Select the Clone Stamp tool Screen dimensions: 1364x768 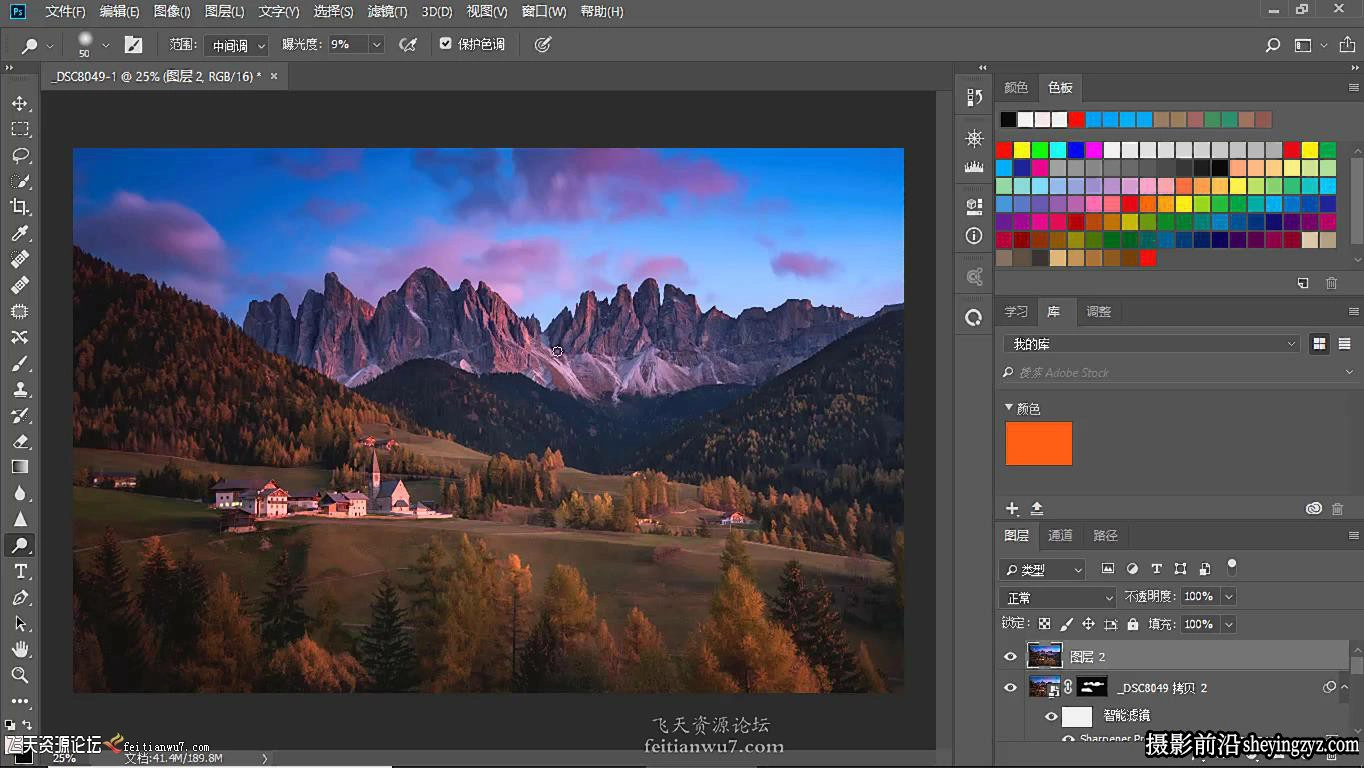point(20,389)
